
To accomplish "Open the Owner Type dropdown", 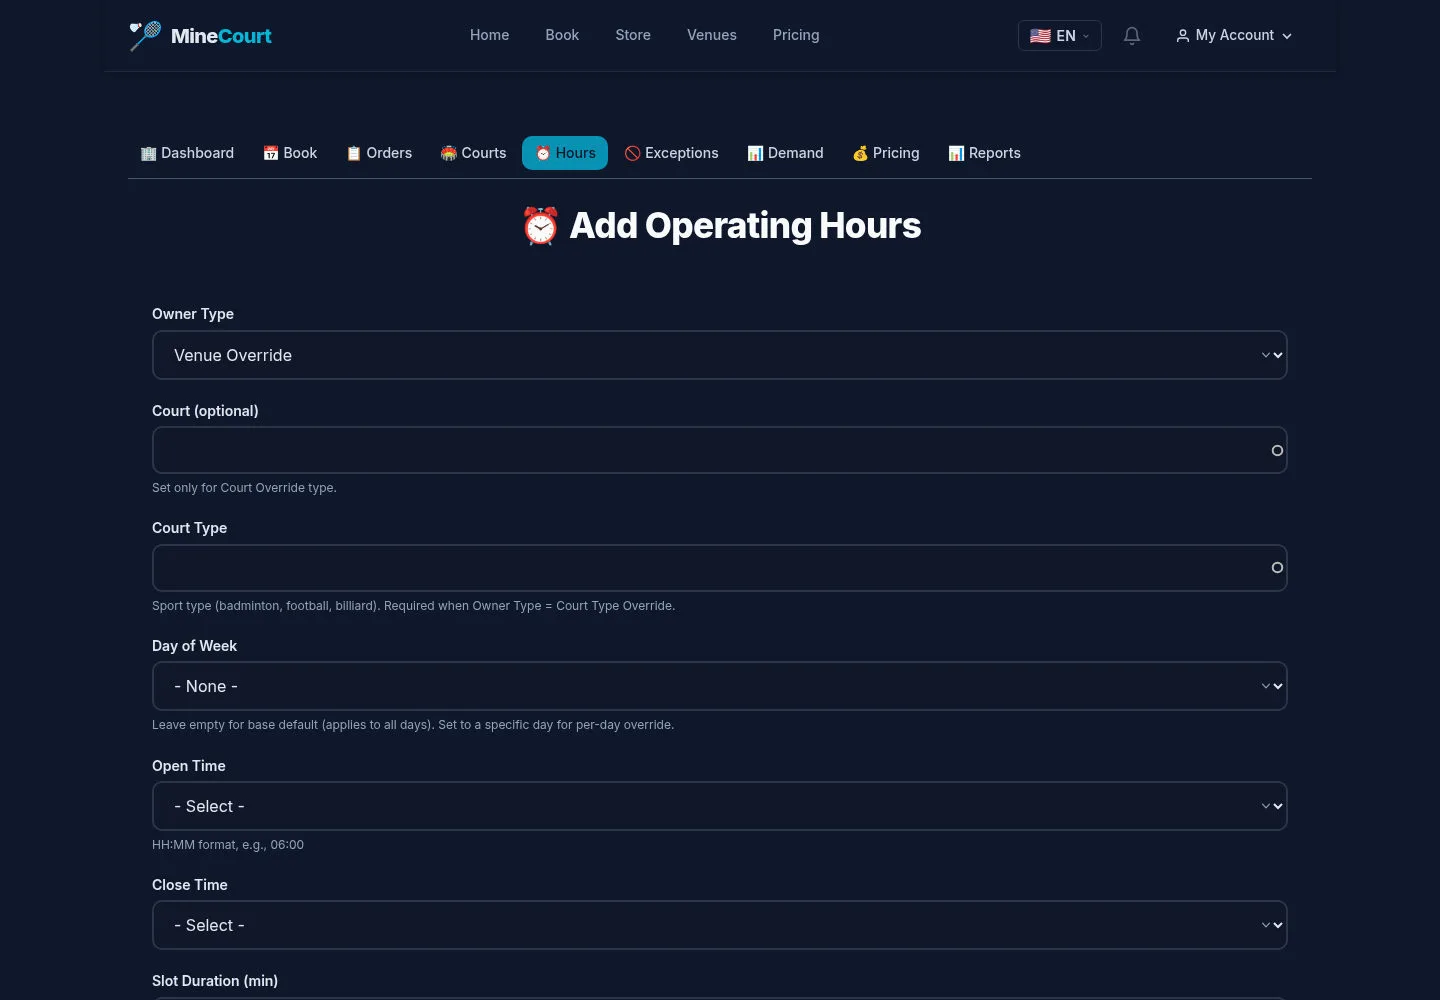I will (720, 355).
